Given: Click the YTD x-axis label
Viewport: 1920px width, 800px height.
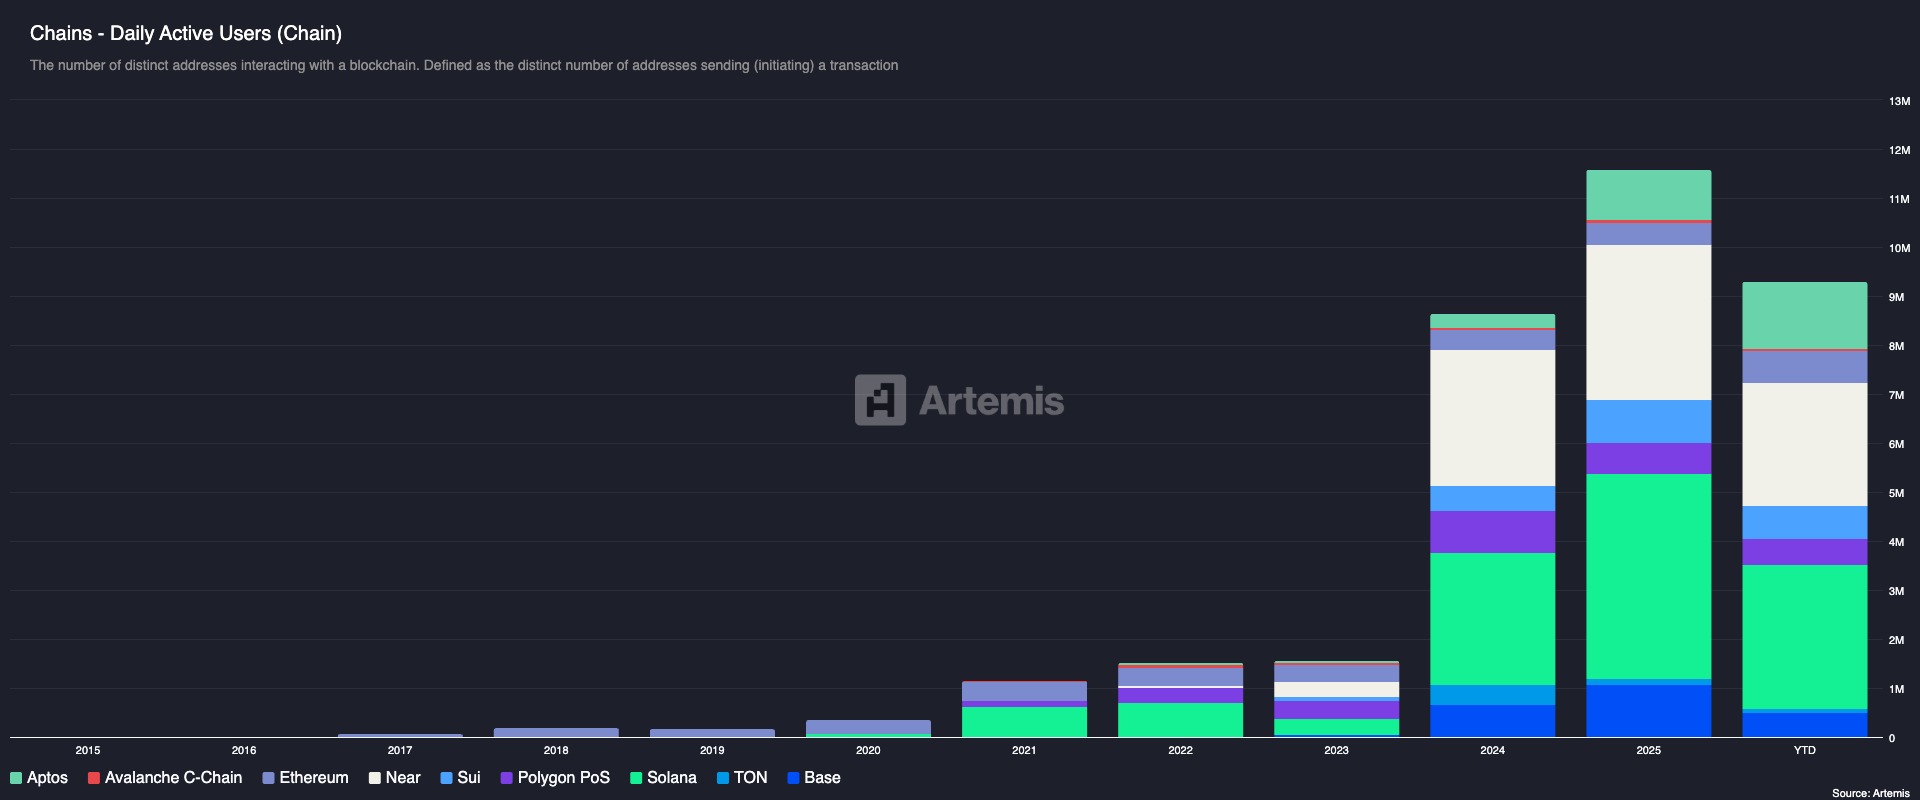Looking at the screenshot, I should 1805,750.
